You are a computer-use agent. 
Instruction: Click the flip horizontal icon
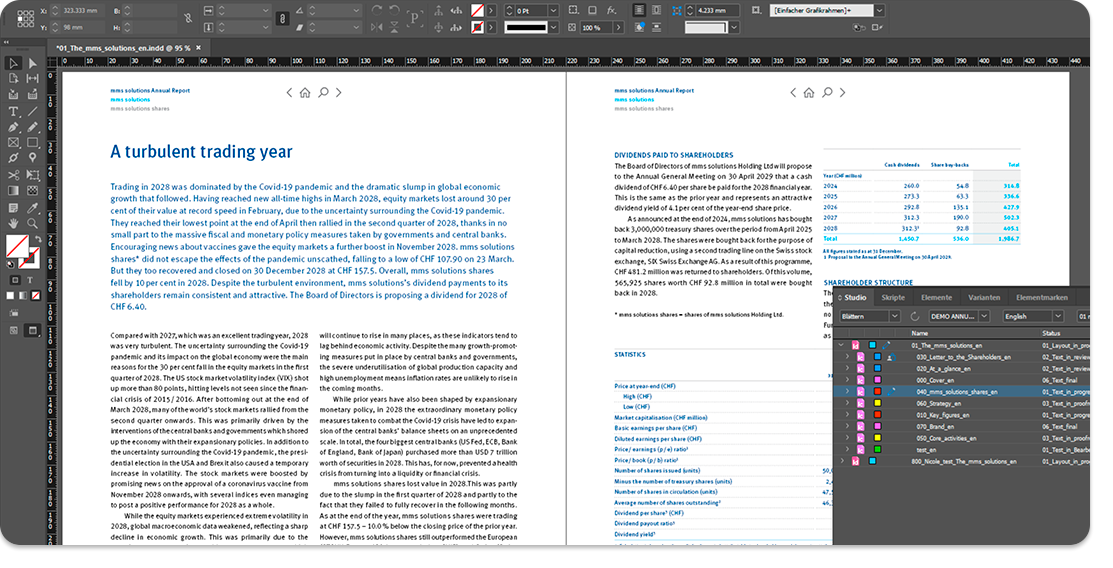(377, 28)
